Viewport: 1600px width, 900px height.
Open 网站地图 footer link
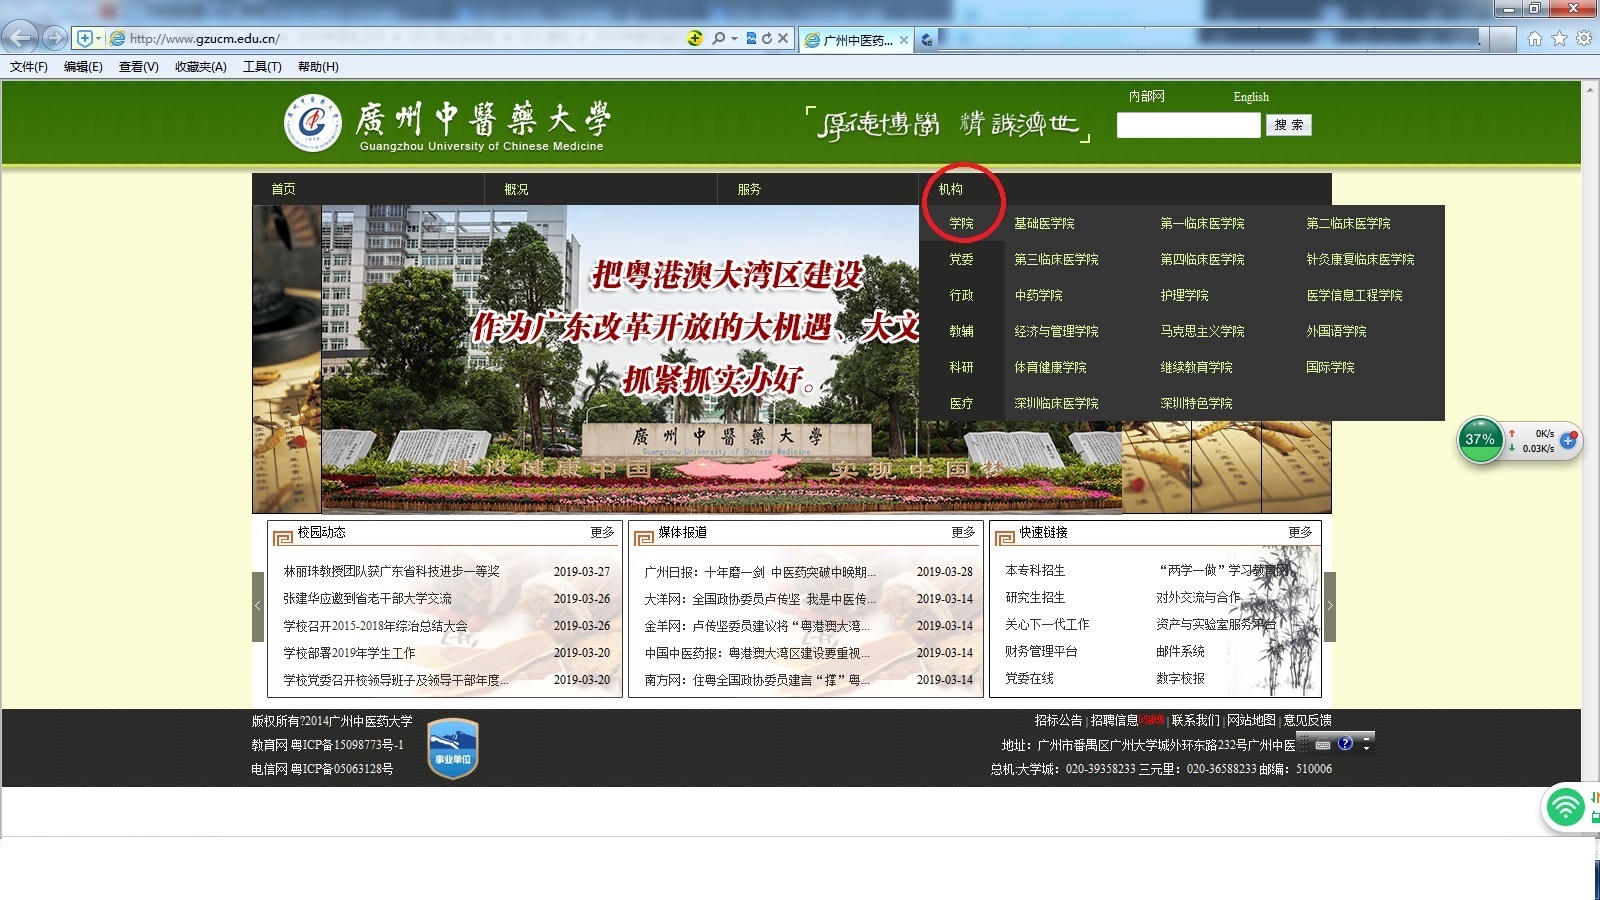click(x=1251, y=720)
